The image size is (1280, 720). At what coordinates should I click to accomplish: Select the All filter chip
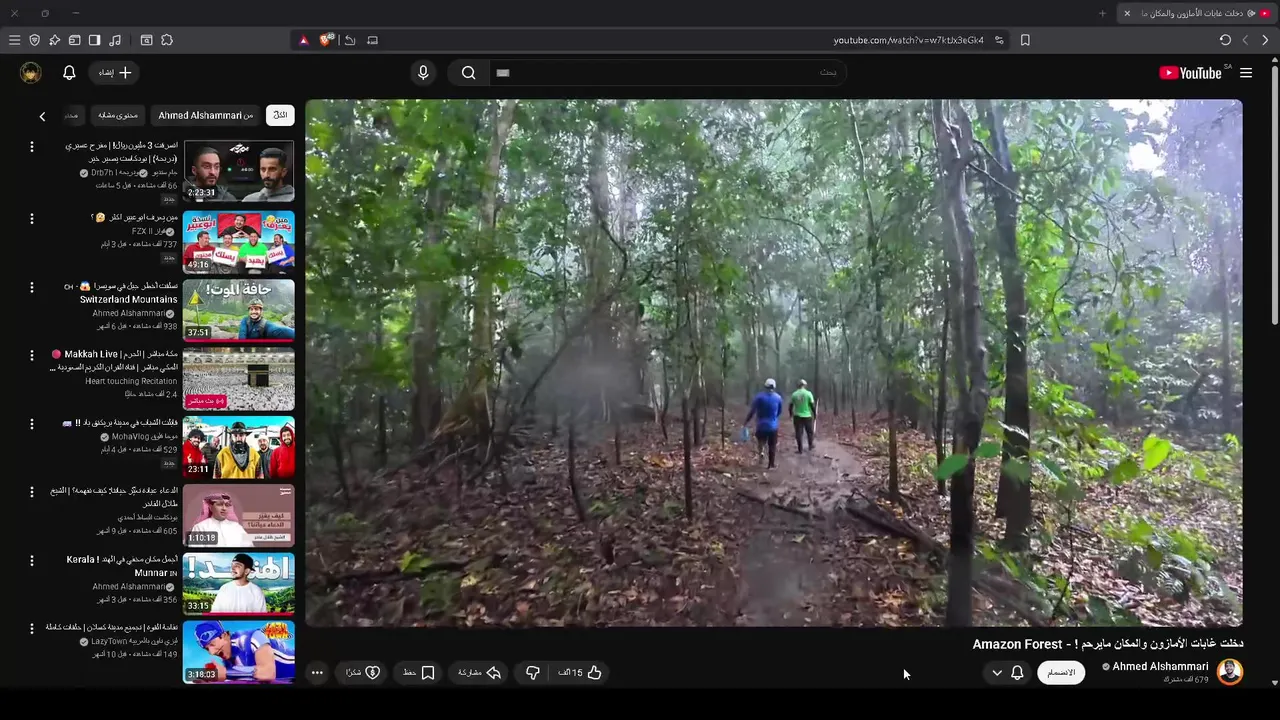coord(280,115)
